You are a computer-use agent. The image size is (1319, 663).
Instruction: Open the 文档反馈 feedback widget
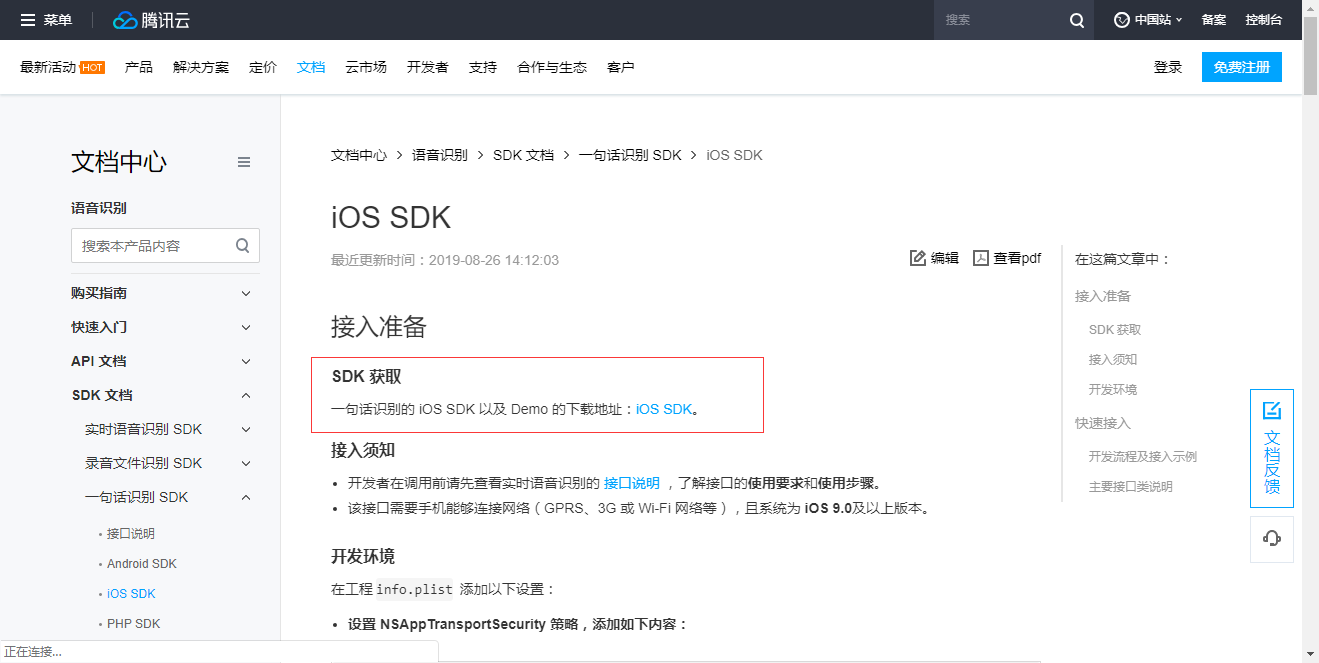pyautogui.click(x=1272, y=448)
